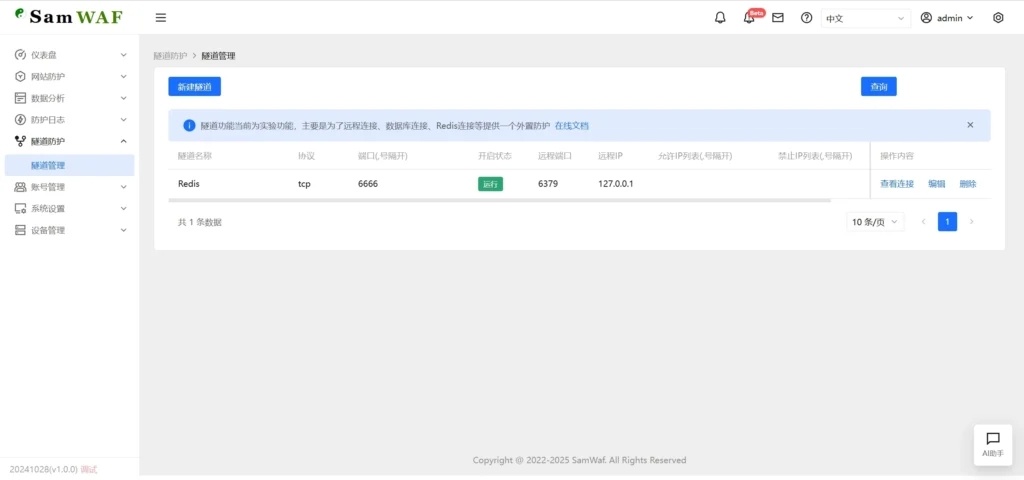Image resolution: width=1024 pixels, height=480 pixels.
Task: Open the settings gear icon
Action: pos(998,18)
